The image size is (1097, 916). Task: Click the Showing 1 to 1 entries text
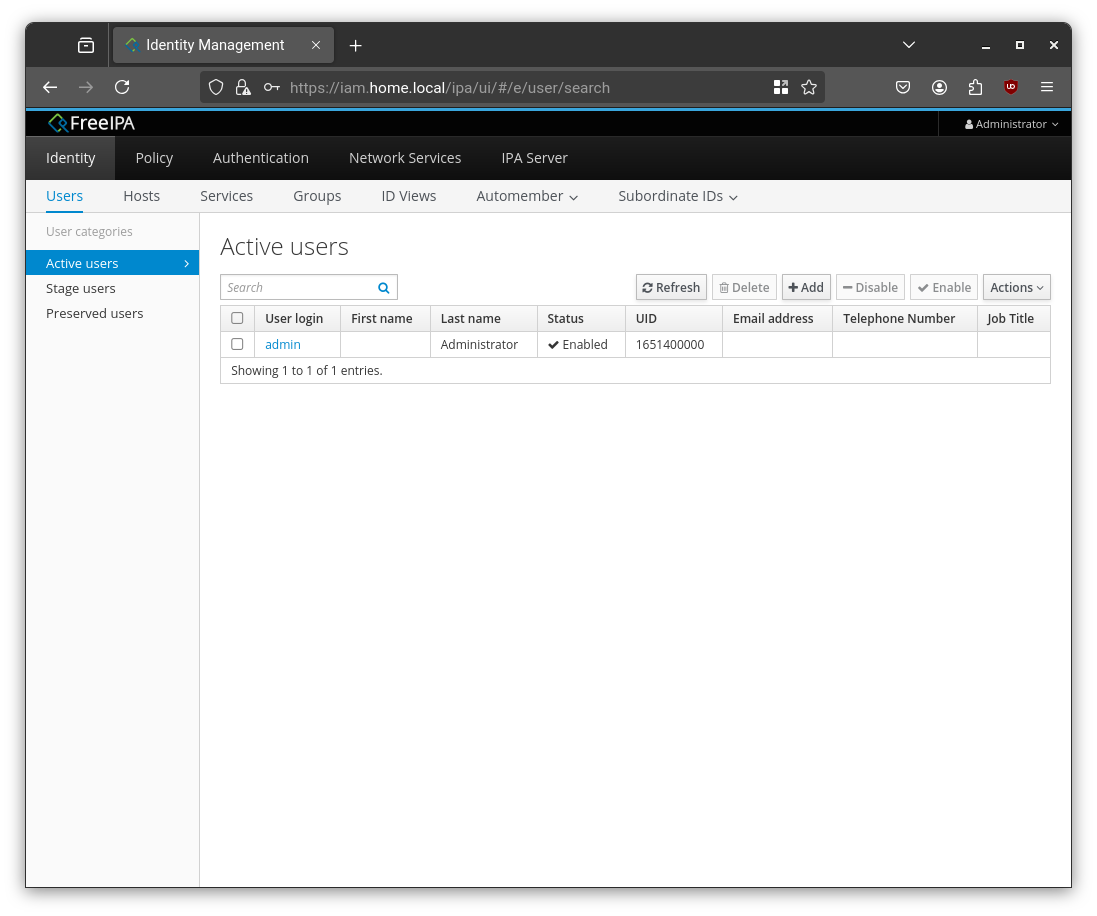306,370
